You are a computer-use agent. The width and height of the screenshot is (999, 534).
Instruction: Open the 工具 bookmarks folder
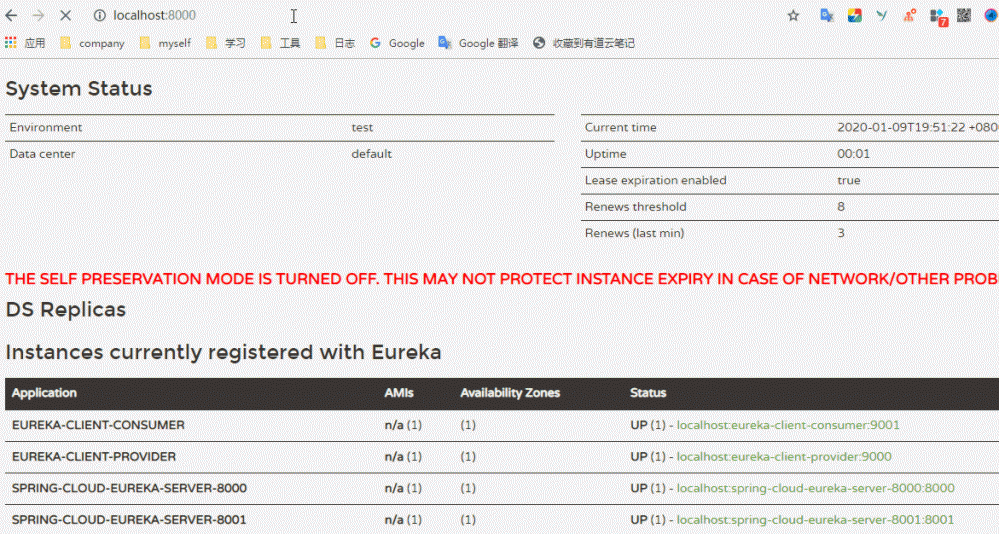pyautogui.click(x=280, y=43)
